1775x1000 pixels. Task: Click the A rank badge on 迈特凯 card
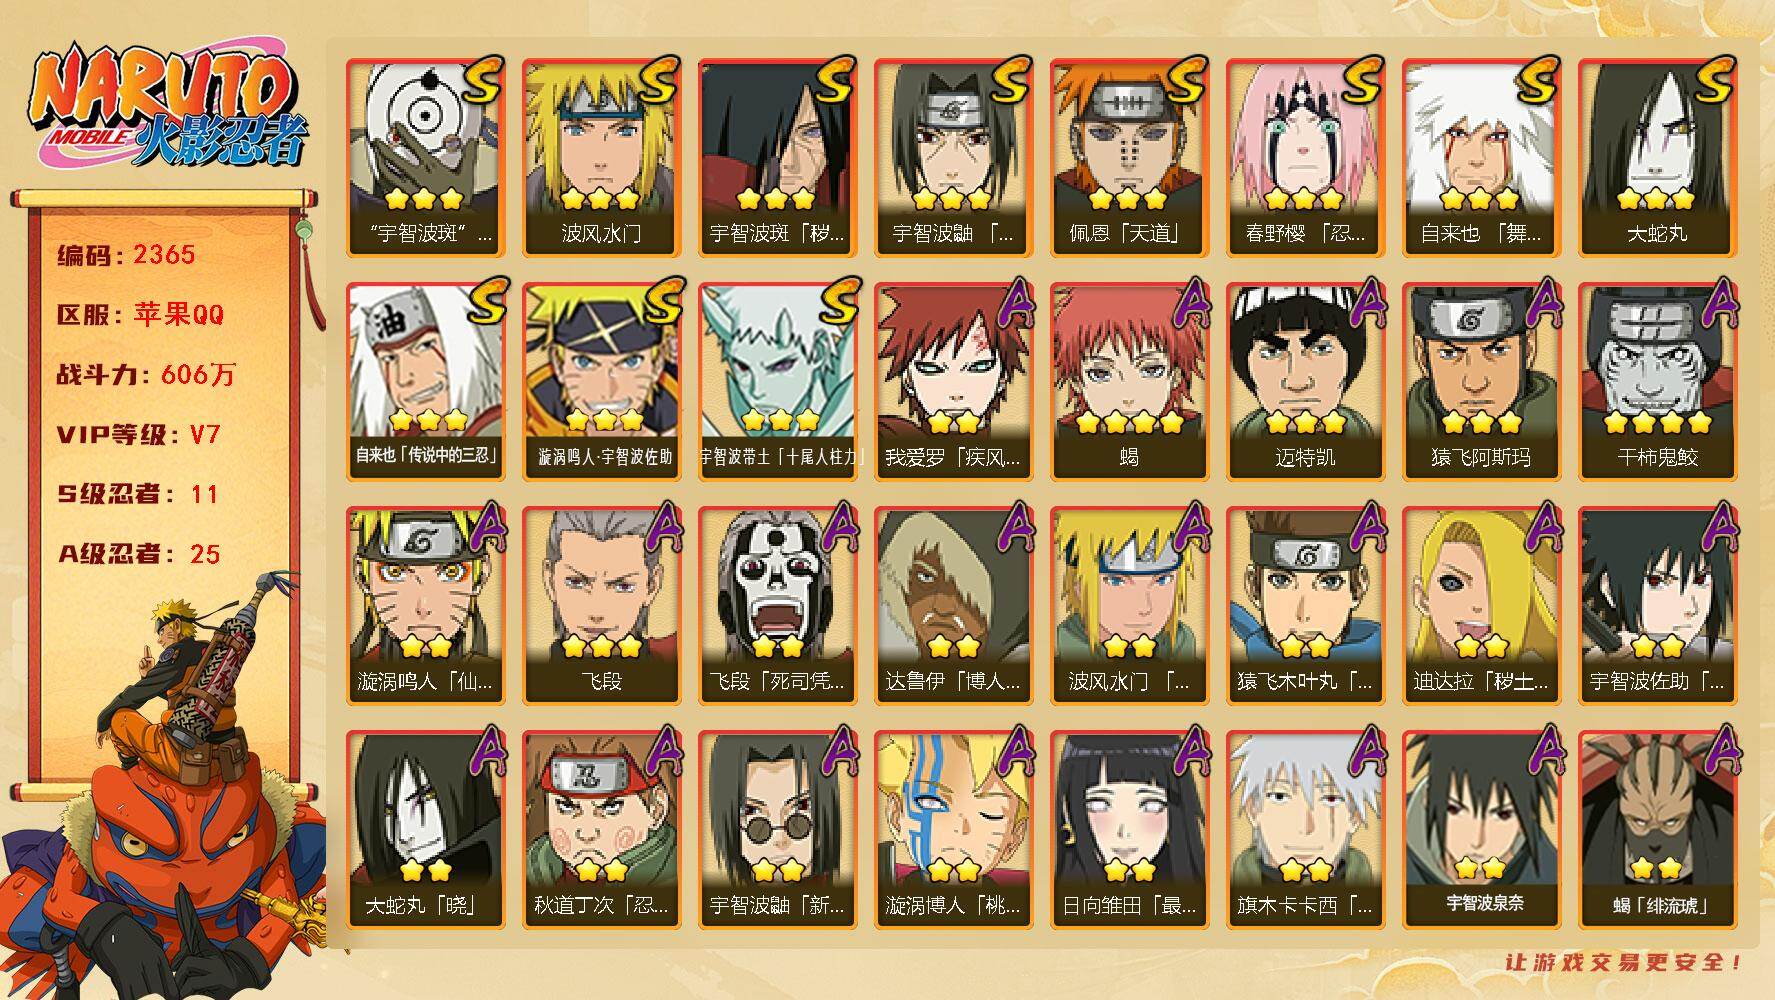[x=1365, y=303]
